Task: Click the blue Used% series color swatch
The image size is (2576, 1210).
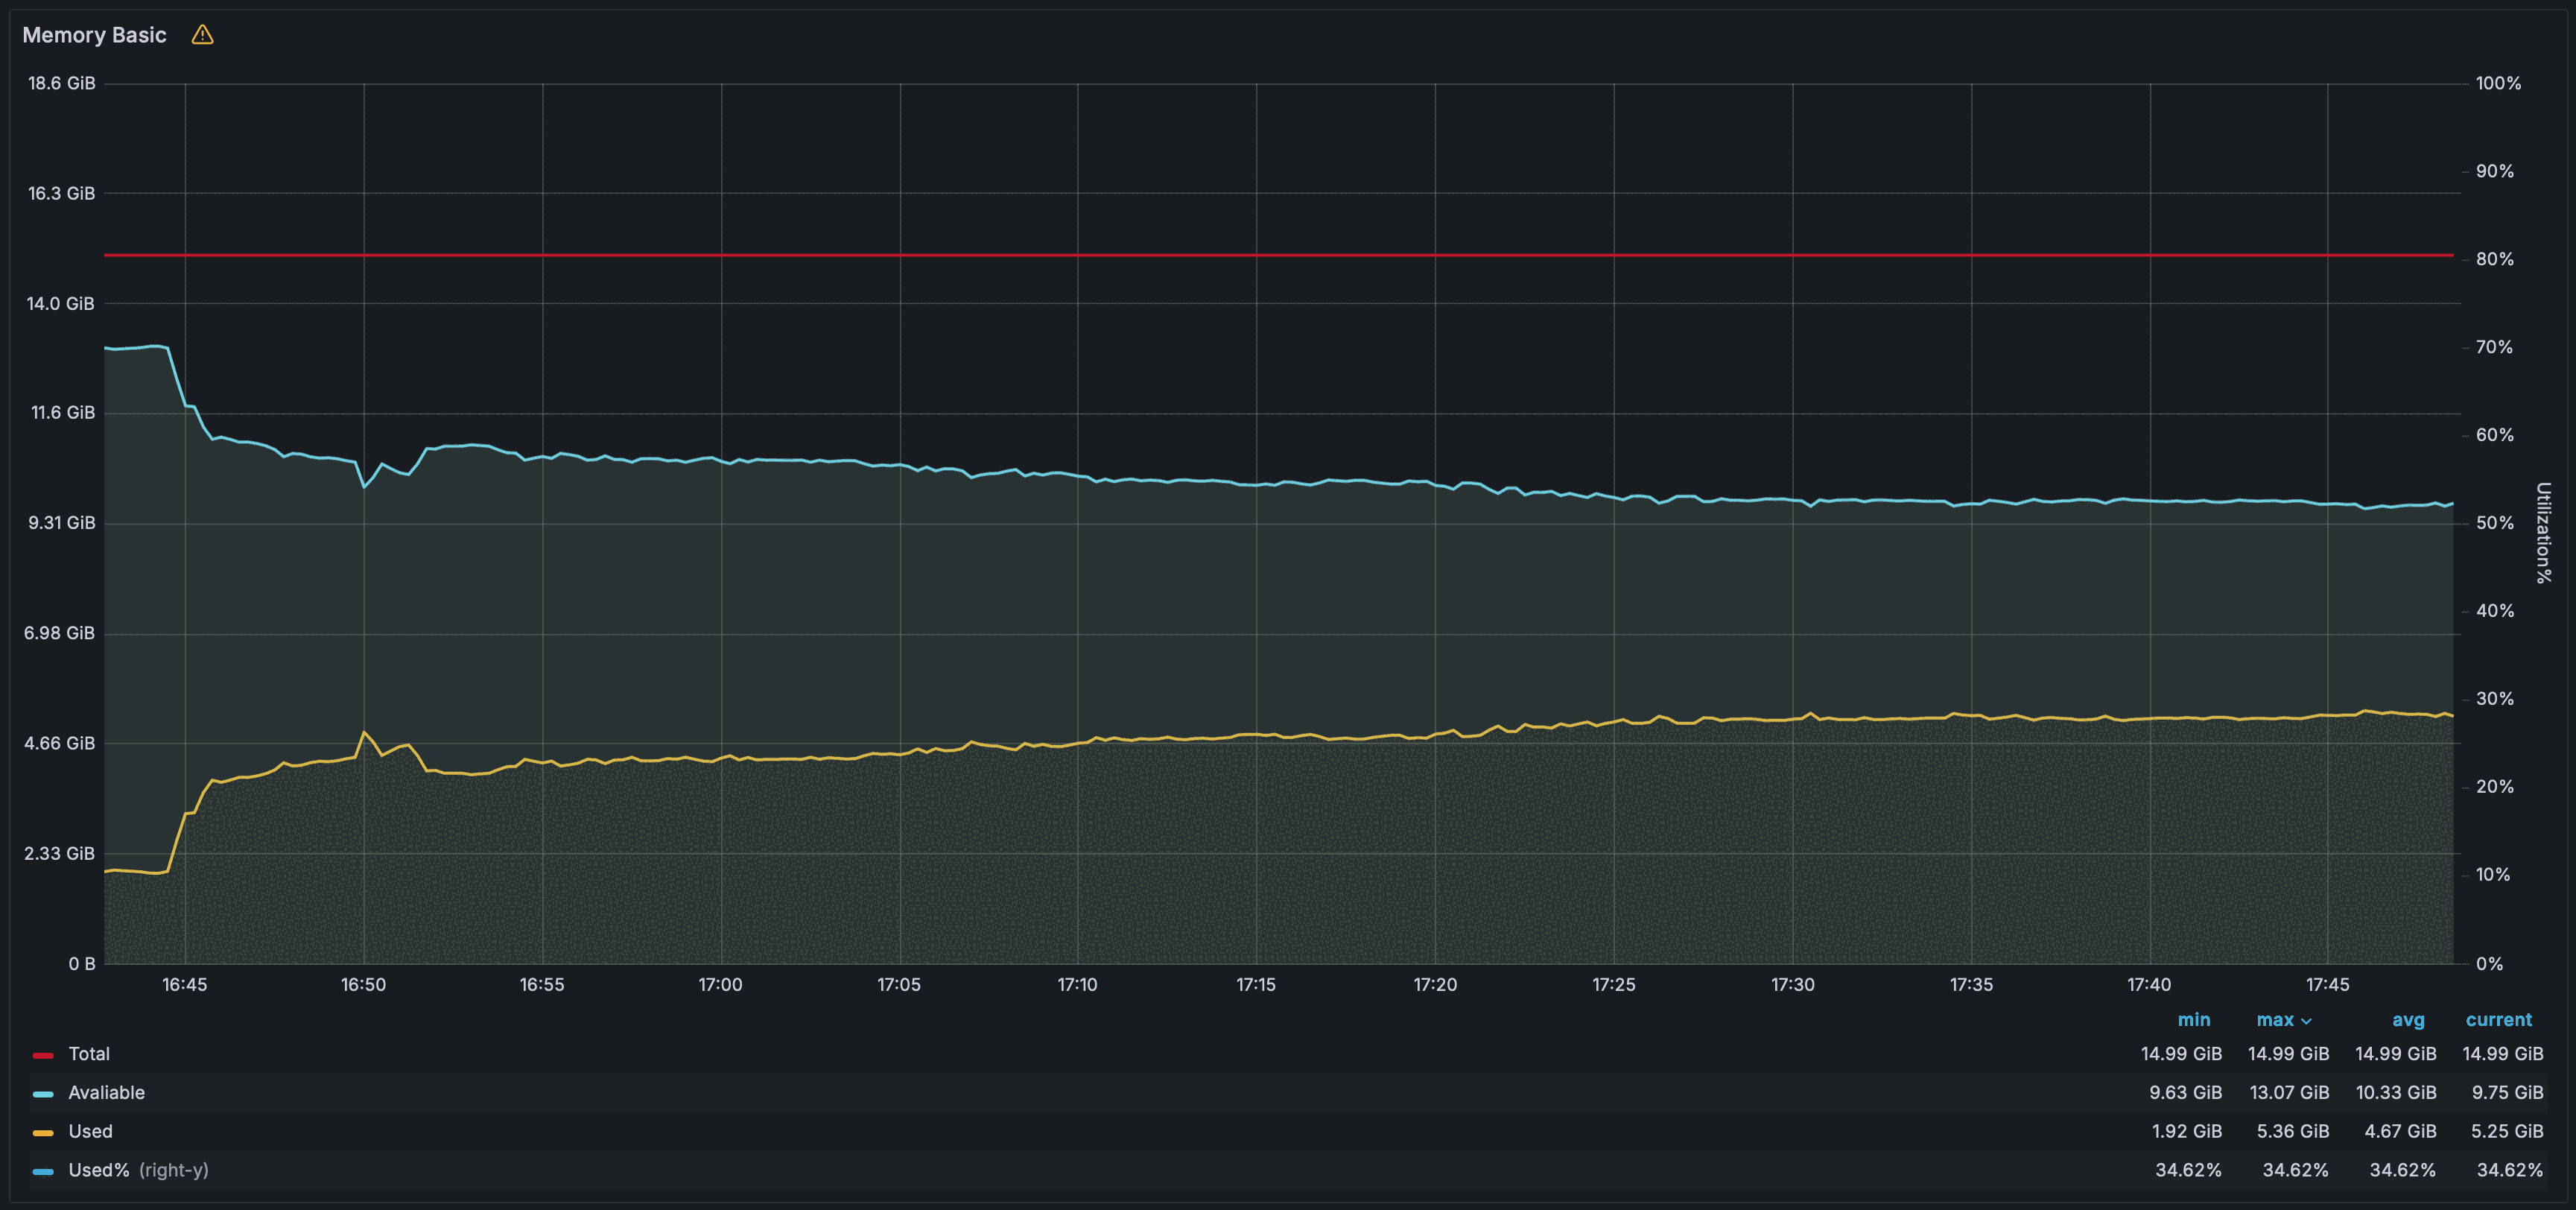Action: point(43,1171)
